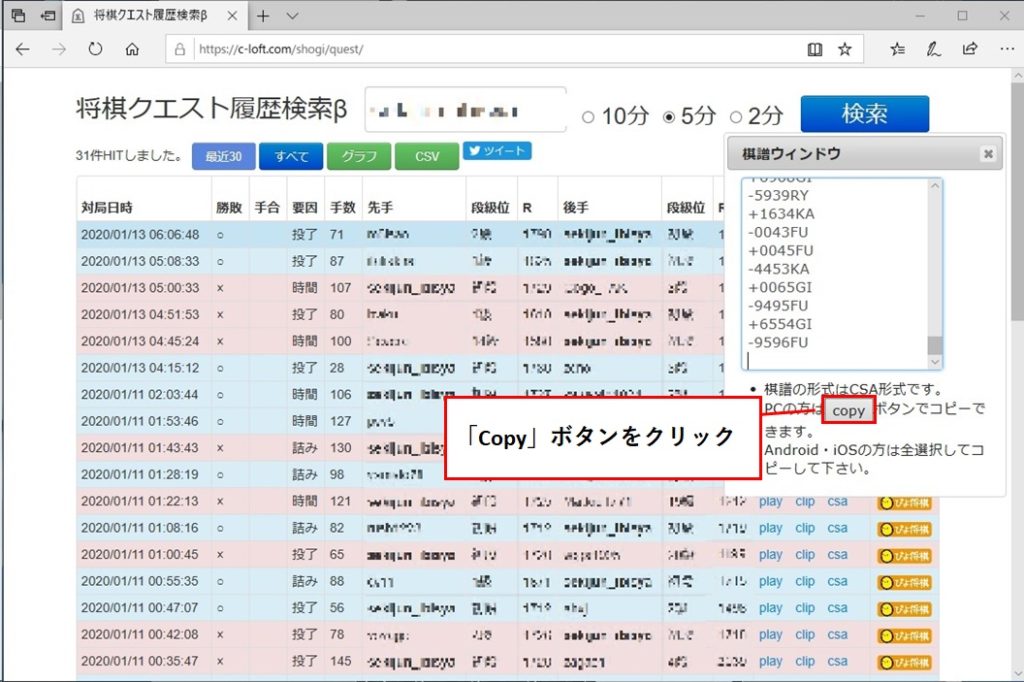Viewport: 1024px width, 682px height.
Task: Open play link in 00:55:35 row
Action: point(771,581)
